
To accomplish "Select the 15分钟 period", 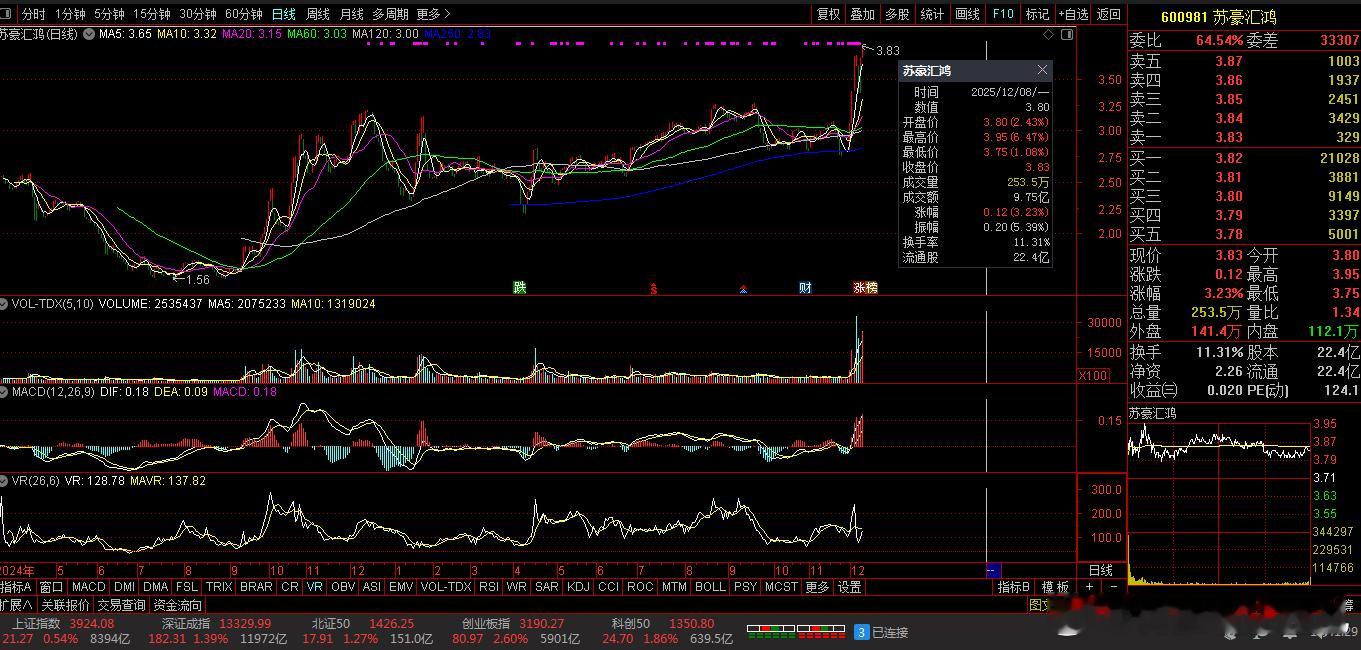I will click(152, 14).
